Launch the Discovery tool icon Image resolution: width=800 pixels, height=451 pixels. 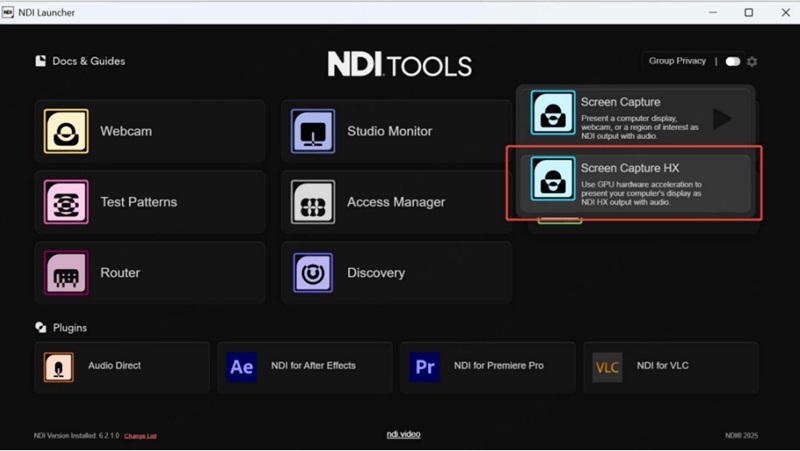313,273
